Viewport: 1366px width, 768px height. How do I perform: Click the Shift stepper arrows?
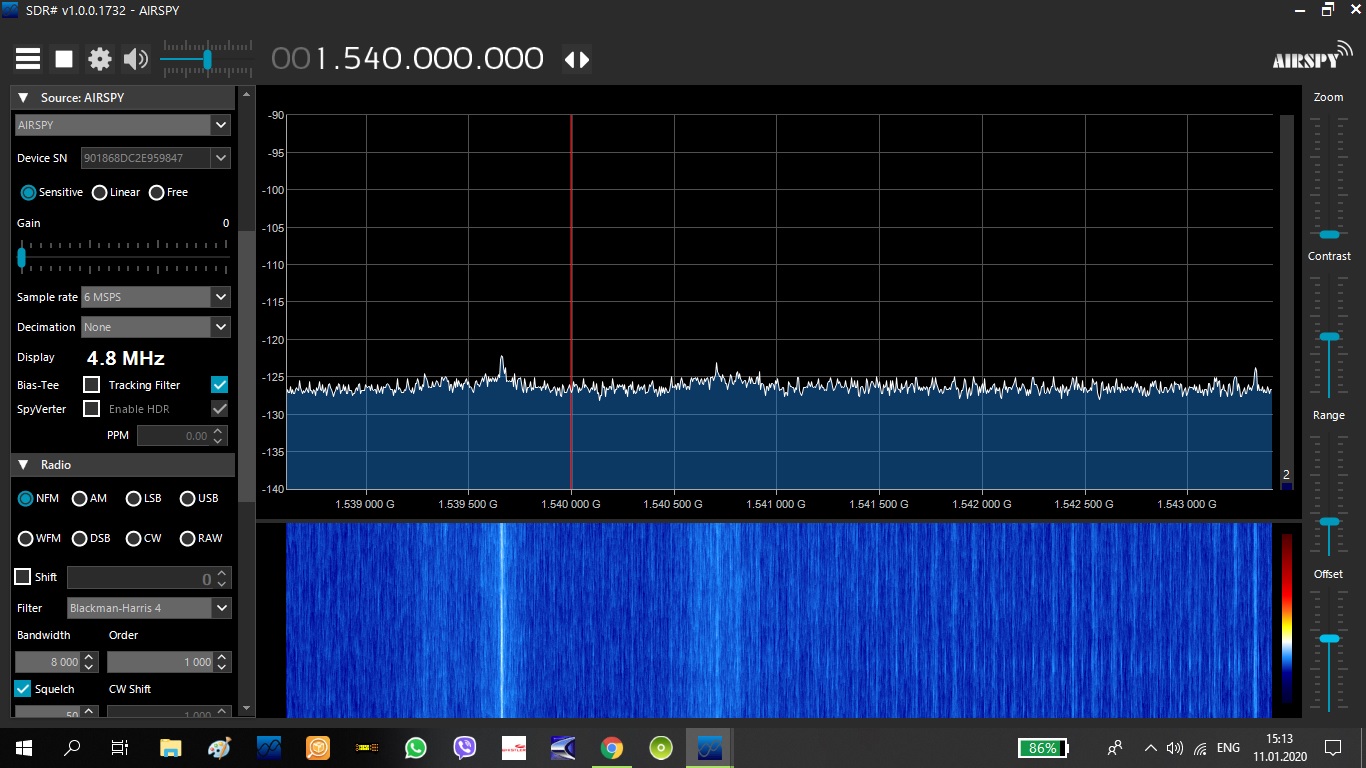click(x=223, y=578)
